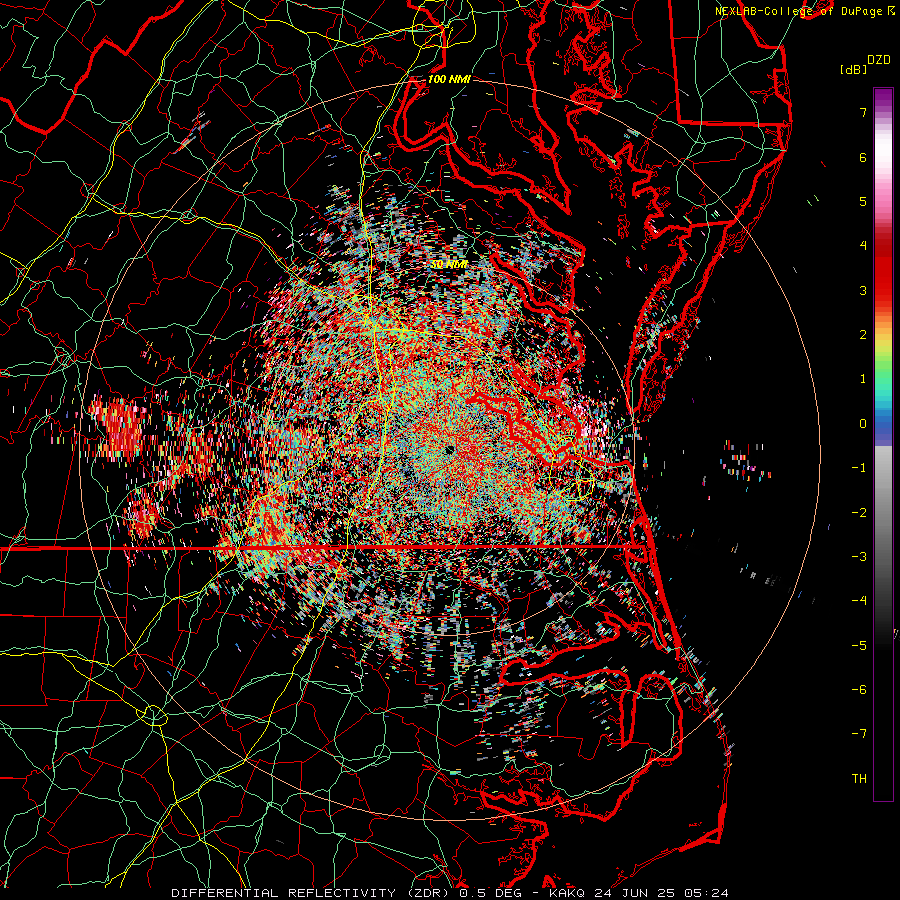Click the -7 value on color scale

tap(859, 734)
